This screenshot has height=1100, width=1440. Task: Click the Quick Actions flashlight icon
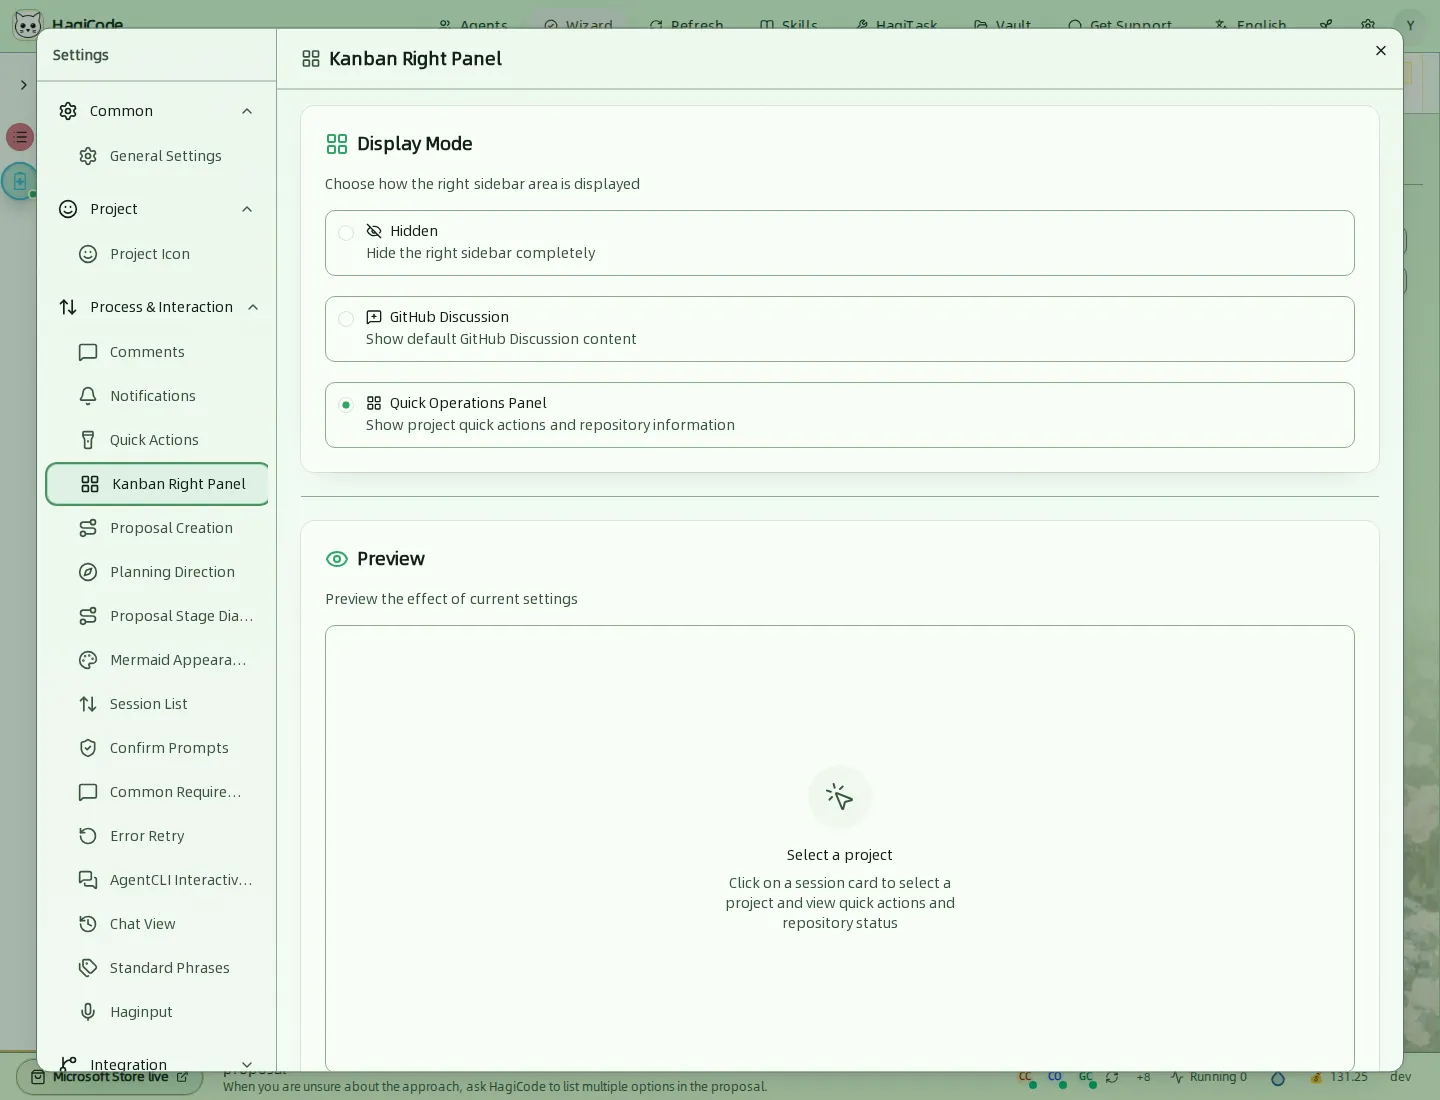pyautogui.click(x=88, y=440)
